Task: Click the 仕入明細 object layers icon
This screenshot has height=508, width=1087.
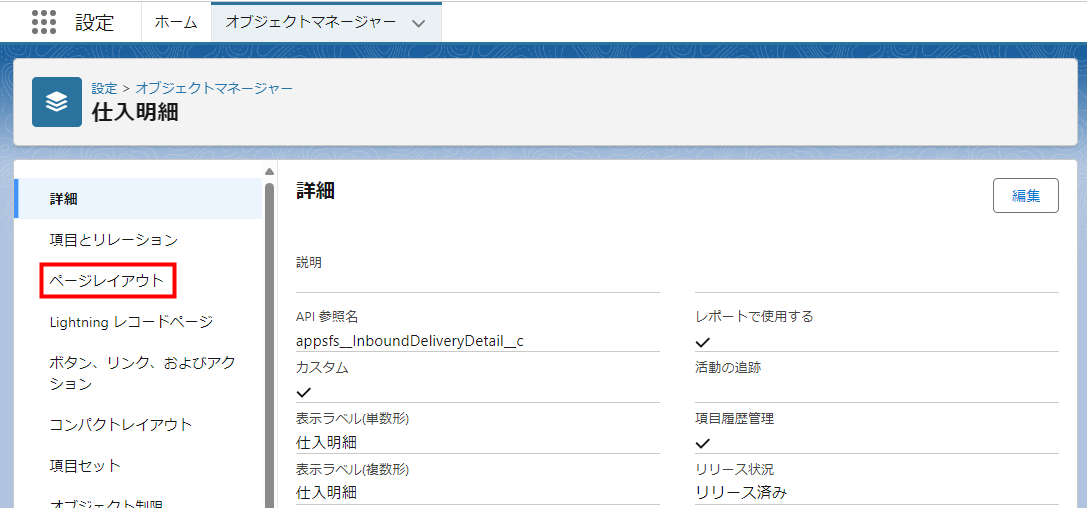Action: click(57, 102)
